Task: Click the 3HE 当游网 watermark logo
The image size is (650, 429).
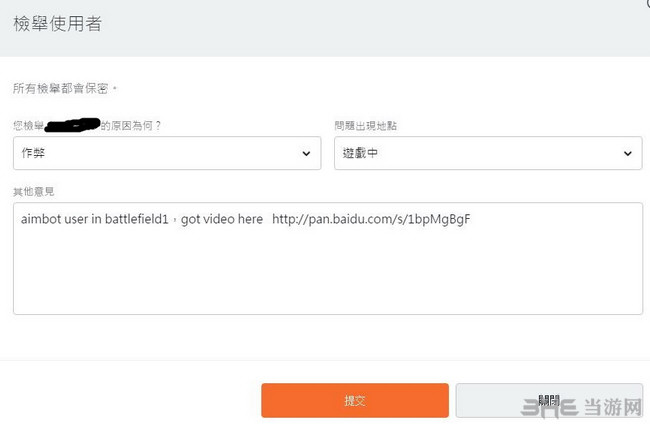Action: [592, 409]
